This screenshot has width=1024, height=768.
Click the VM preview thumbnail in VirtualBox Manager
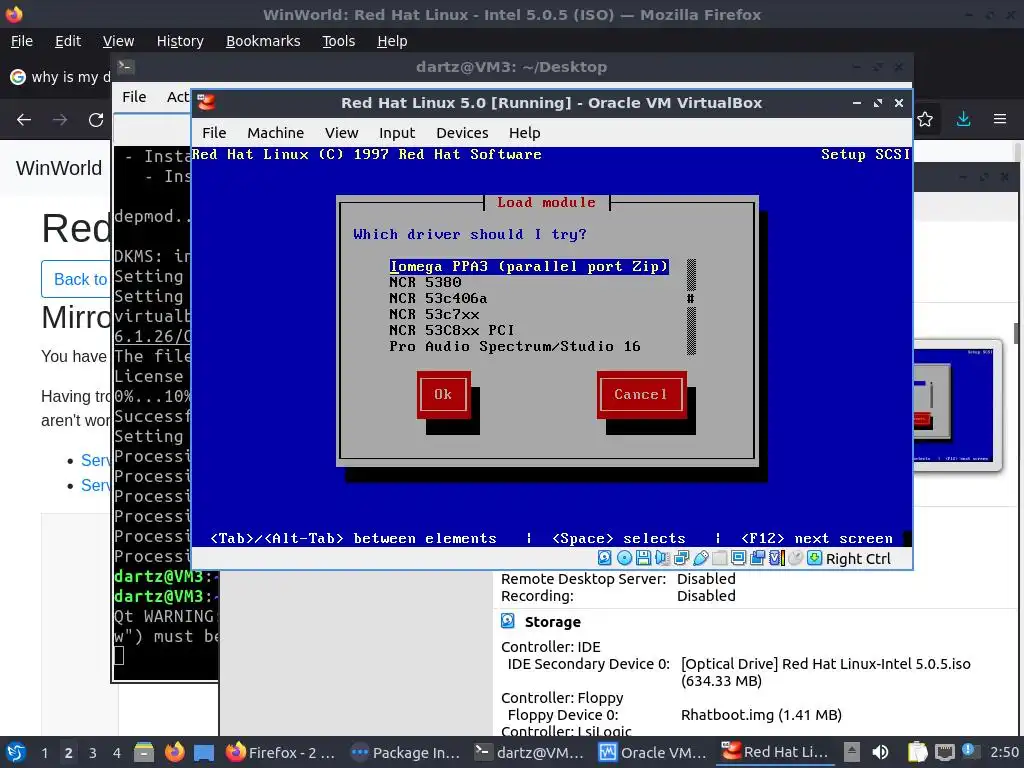(957, 404)
